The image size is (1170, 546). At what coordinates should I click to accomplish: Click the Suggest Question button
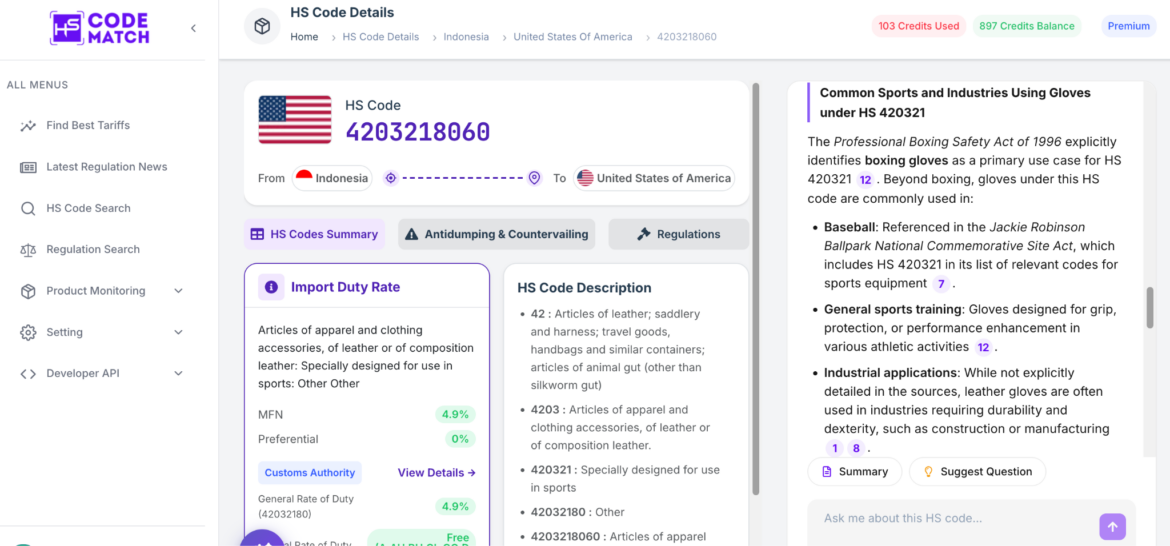[x=977, y=471]
